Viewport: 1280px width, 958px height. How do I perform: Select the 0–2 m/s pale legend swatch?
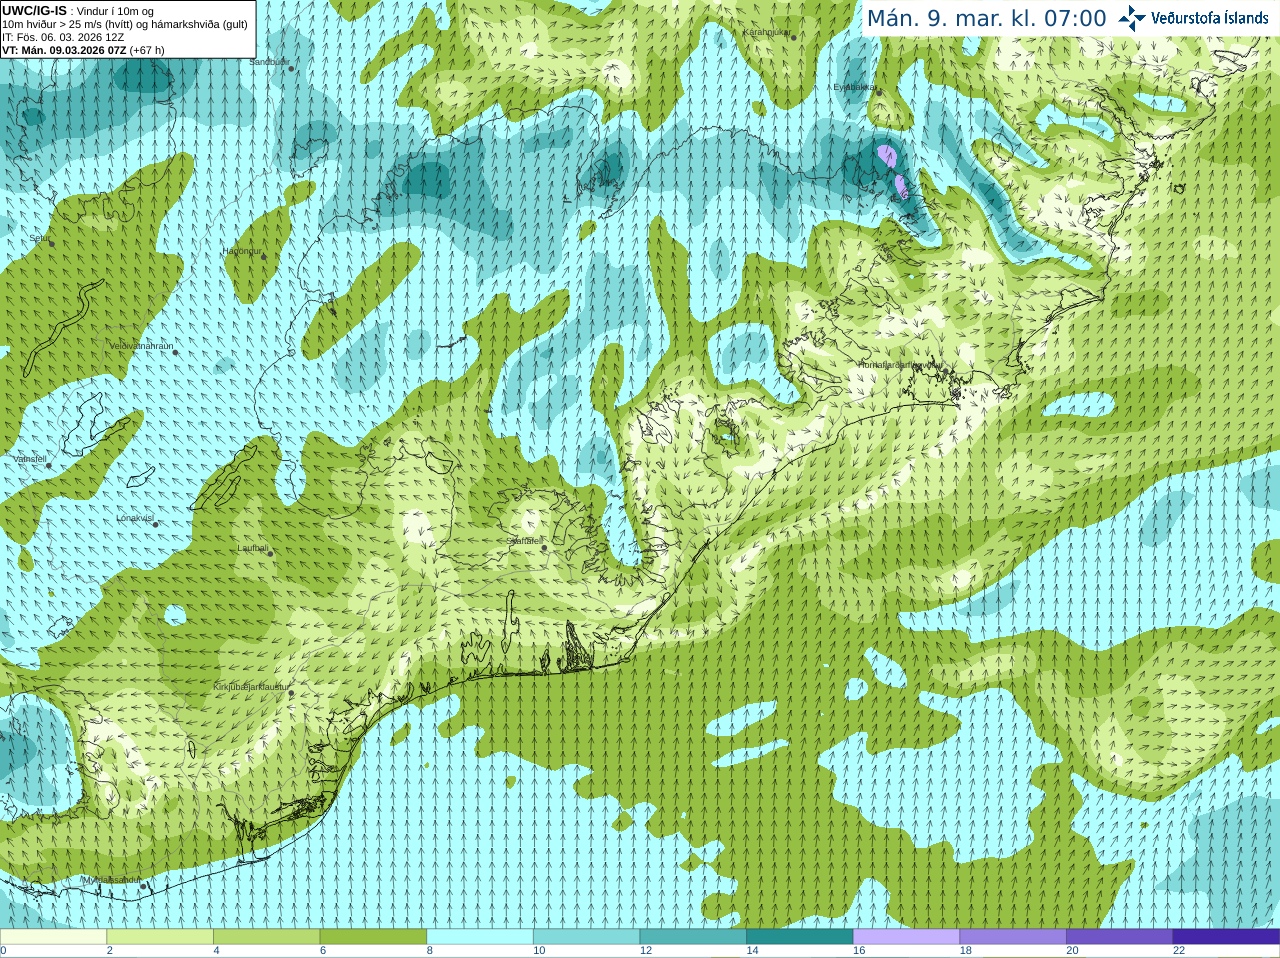click(x=53, y=937)
